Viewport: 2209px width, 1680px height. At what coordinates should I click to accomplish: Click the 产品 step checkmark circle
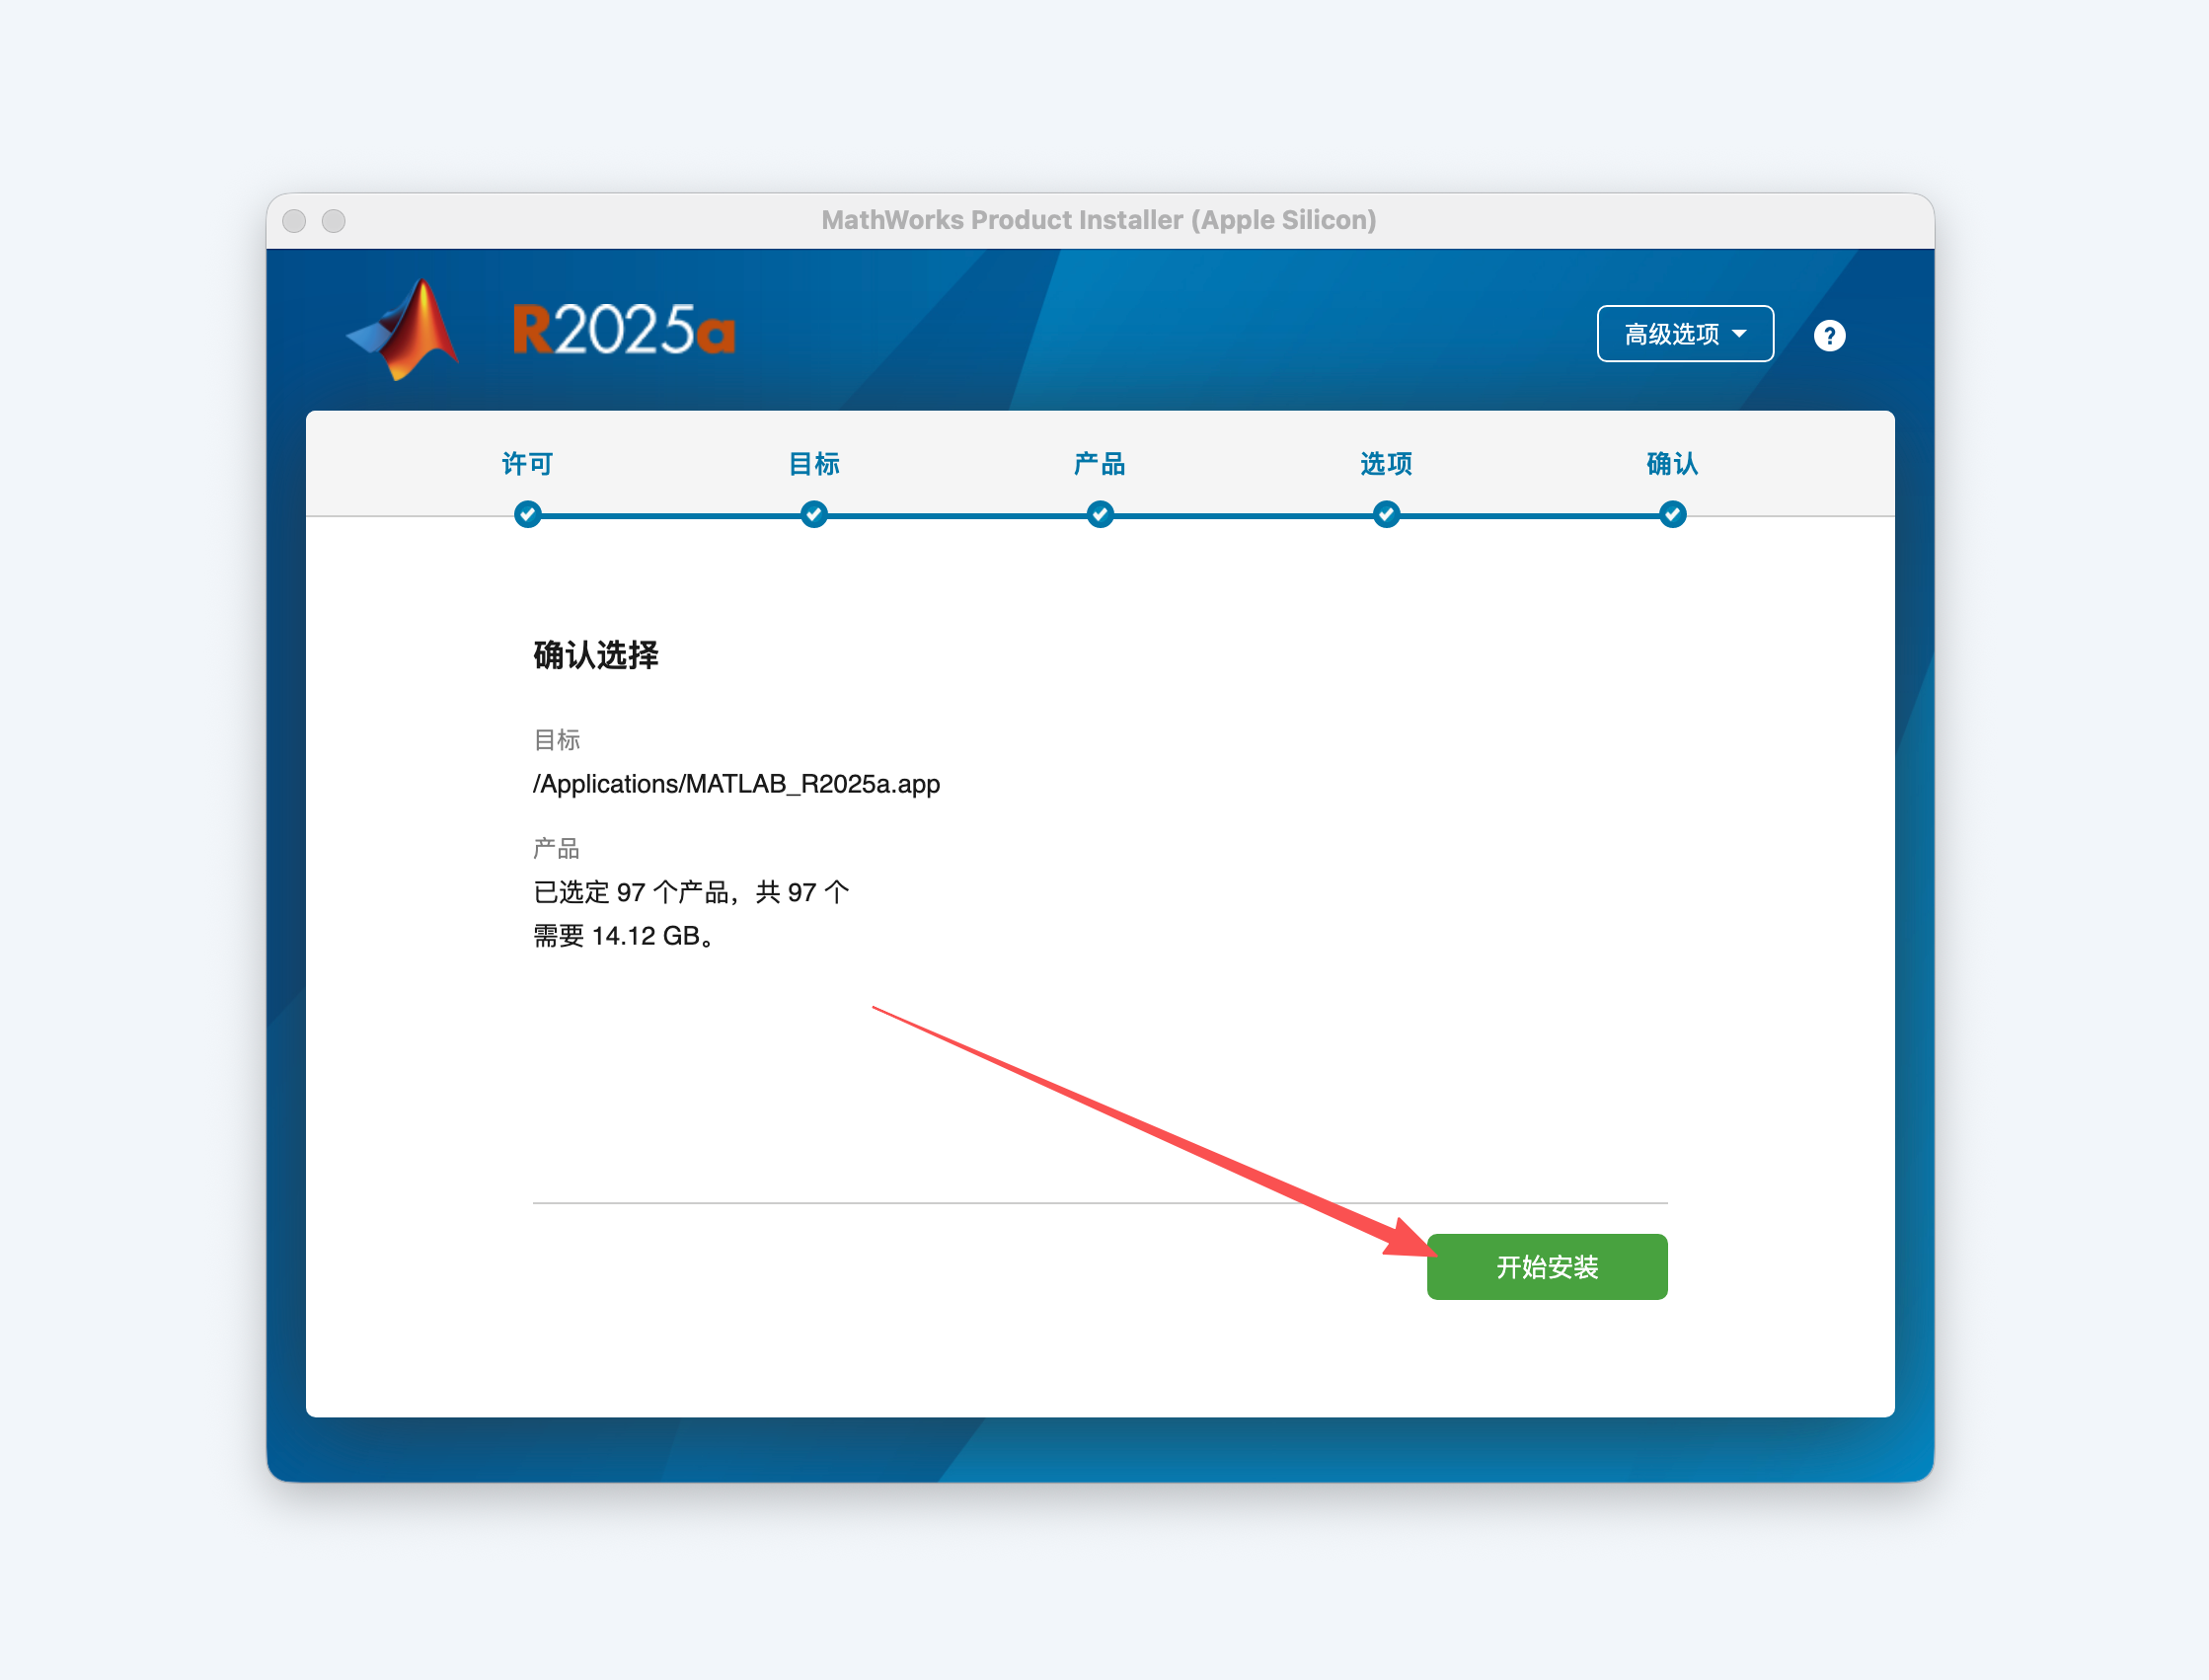click(x=1100, y=514)
